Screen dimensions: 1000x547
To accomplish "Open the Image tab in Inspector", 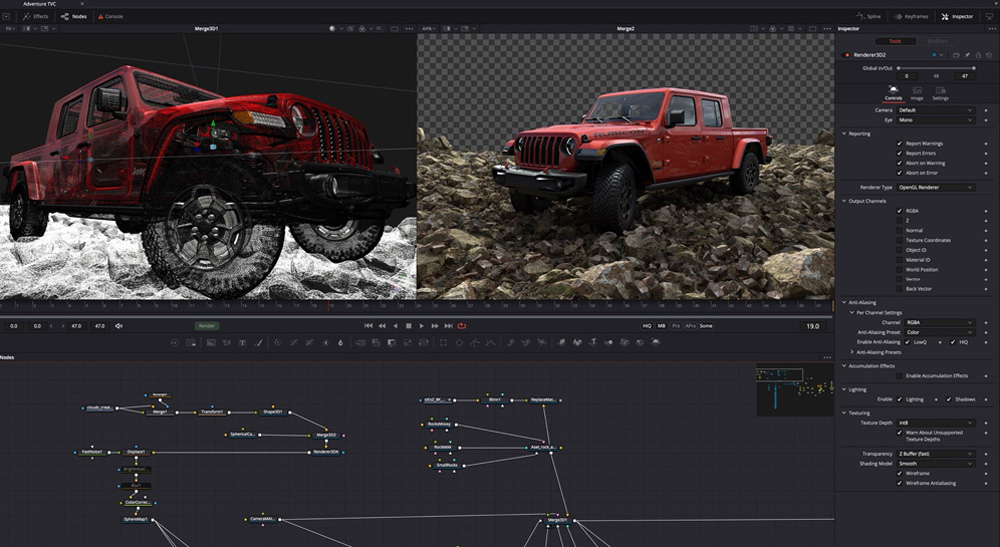I will click(917, 93).
